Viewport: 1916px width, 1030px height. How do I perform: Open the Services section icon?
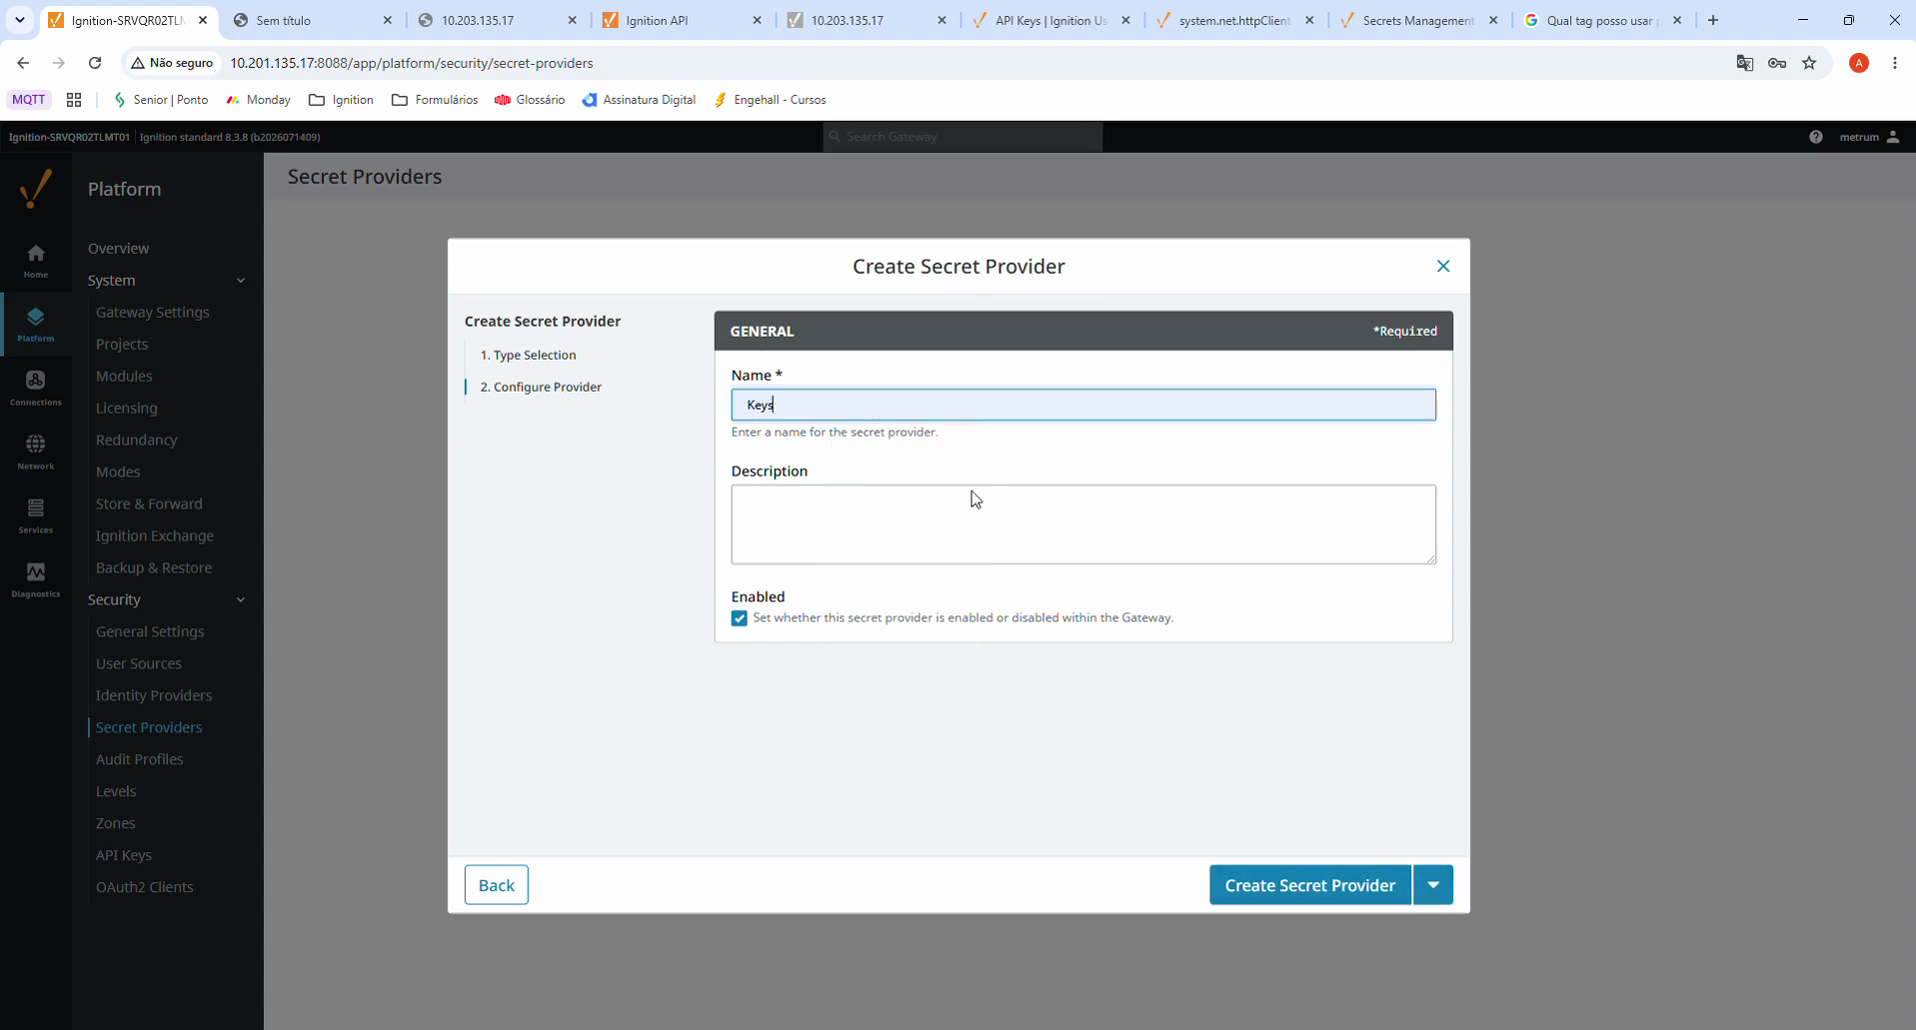click(x=36, y=516)
